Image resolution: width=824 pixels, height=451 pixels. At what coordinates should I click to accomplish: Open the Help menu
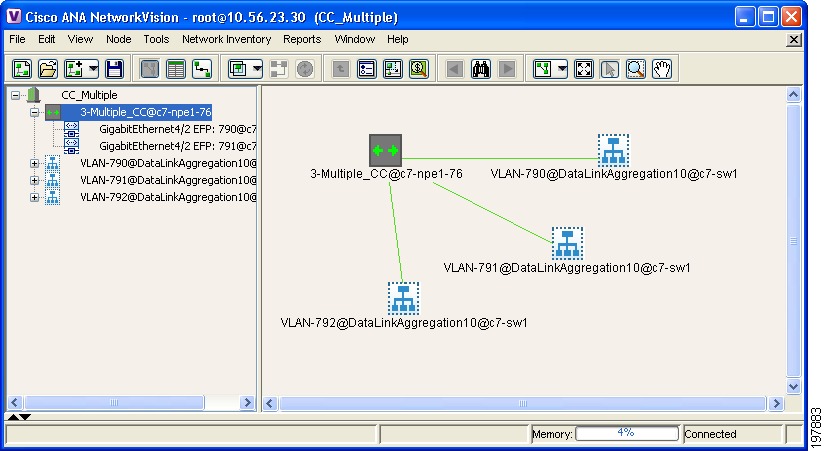[398, 39]
